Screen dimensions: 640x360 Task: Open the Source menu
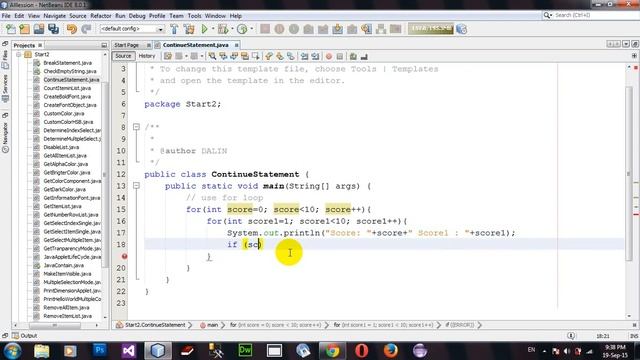click(78, 16)
